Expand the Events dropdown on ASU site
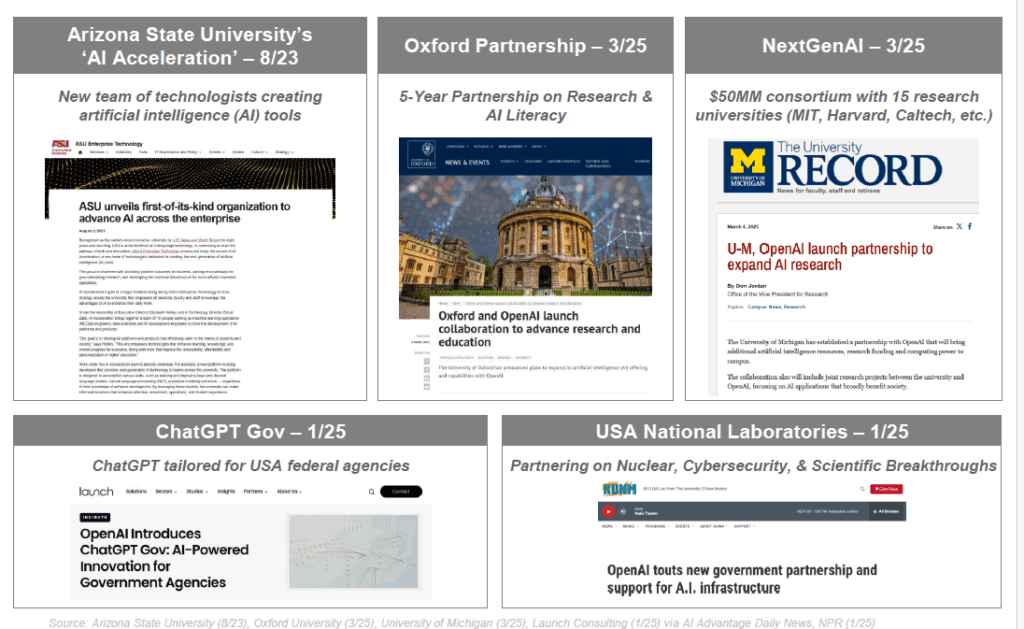The height and width of the screenshot is (629, 1024). click(x=217, y=152)
